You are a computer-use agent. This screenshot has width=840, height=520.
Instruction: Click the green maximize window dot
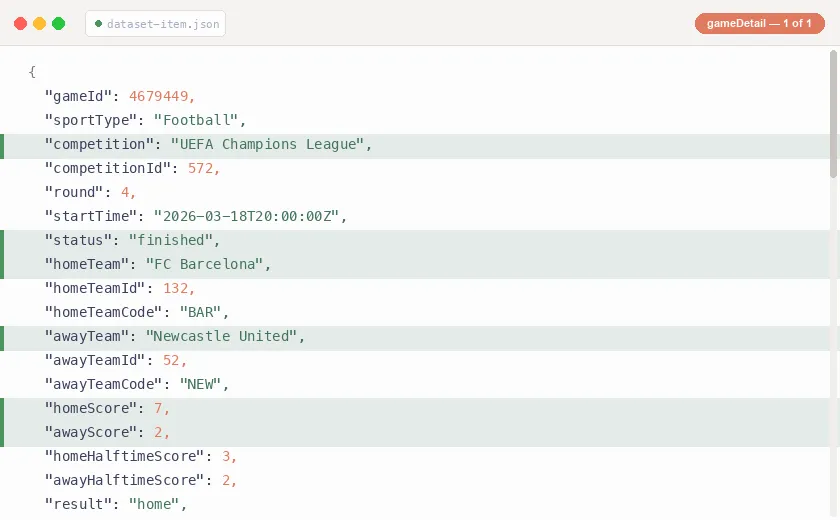coord(59,23)
